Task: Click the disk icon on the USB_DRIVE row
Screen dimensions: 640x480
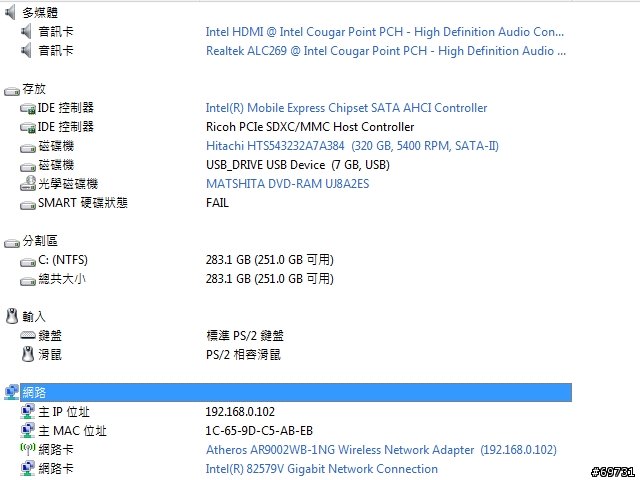Action: [28, 167]
